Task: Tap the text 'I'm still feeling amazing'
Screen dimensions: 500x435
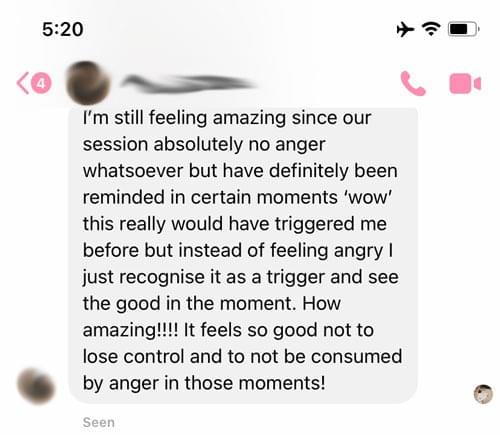Action: point(184,118)
